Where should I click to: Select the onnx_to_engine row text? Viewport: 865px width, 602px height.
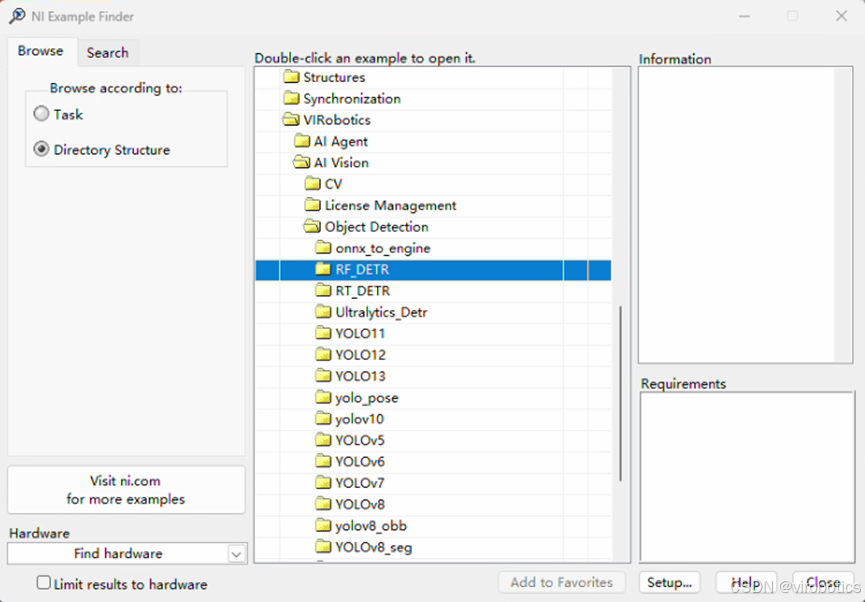pyautogui.click(x=383, y=248)
